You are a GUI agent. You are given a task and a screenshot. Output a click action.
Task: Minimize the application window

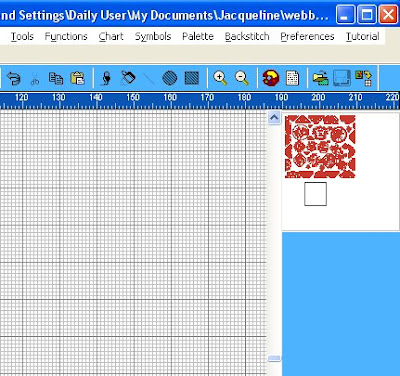[345, 14]
